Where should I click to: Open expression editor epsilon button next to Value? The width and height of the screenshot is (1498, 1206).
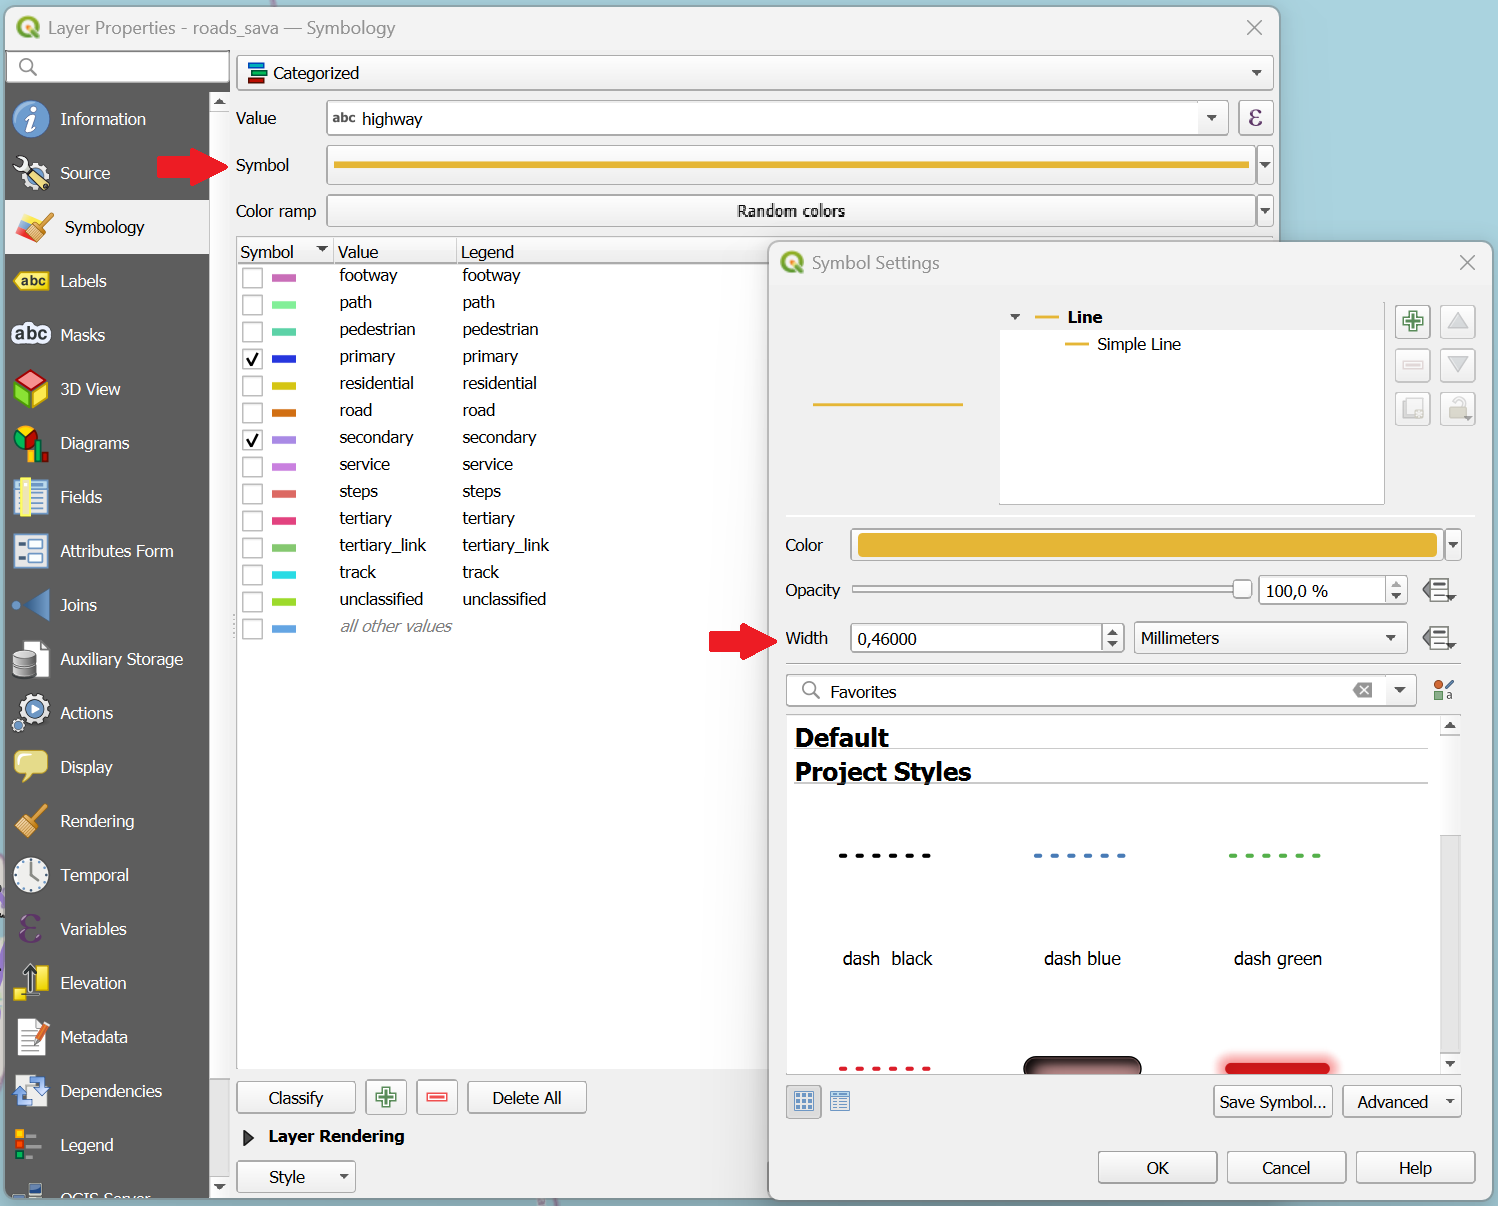[x=1255, y=118]
